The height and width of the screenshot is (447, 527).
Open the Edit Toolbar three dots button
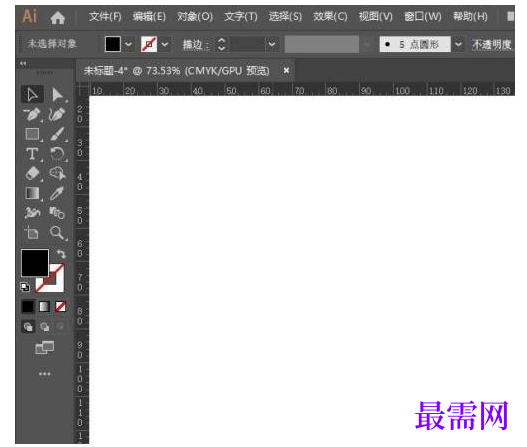(x=44, y=374)
